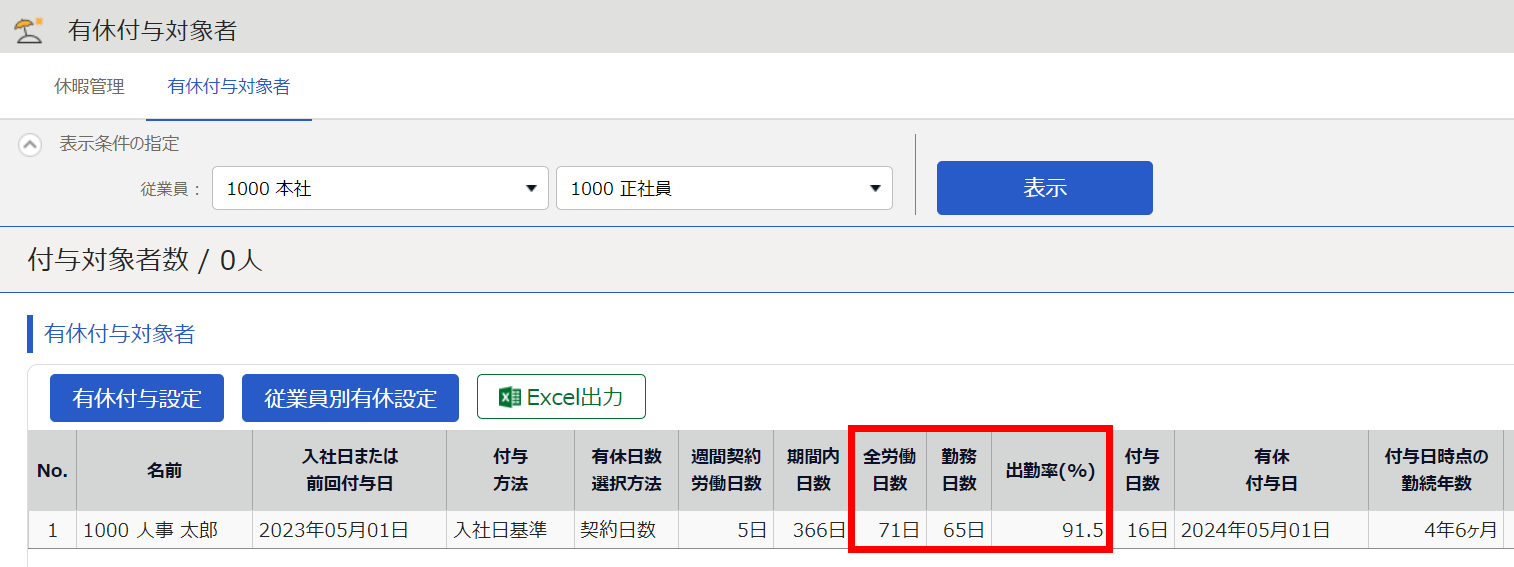Click the row number 1 cell

pos(52,530)
